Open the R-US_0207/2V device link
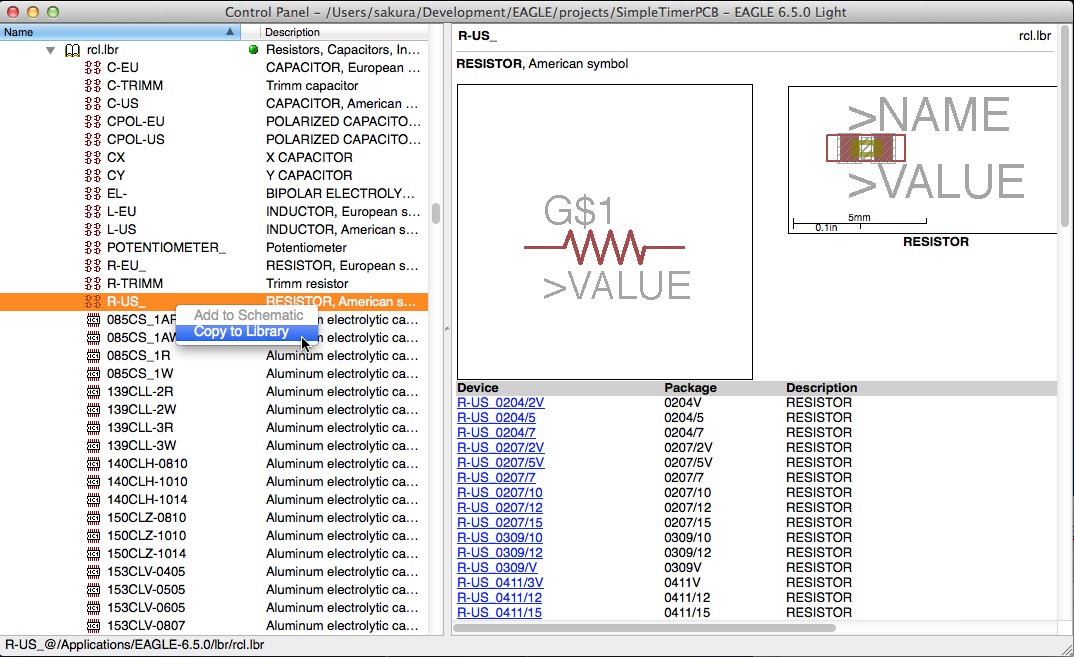This screenshot has height=657, width=1074. point(500,448)
